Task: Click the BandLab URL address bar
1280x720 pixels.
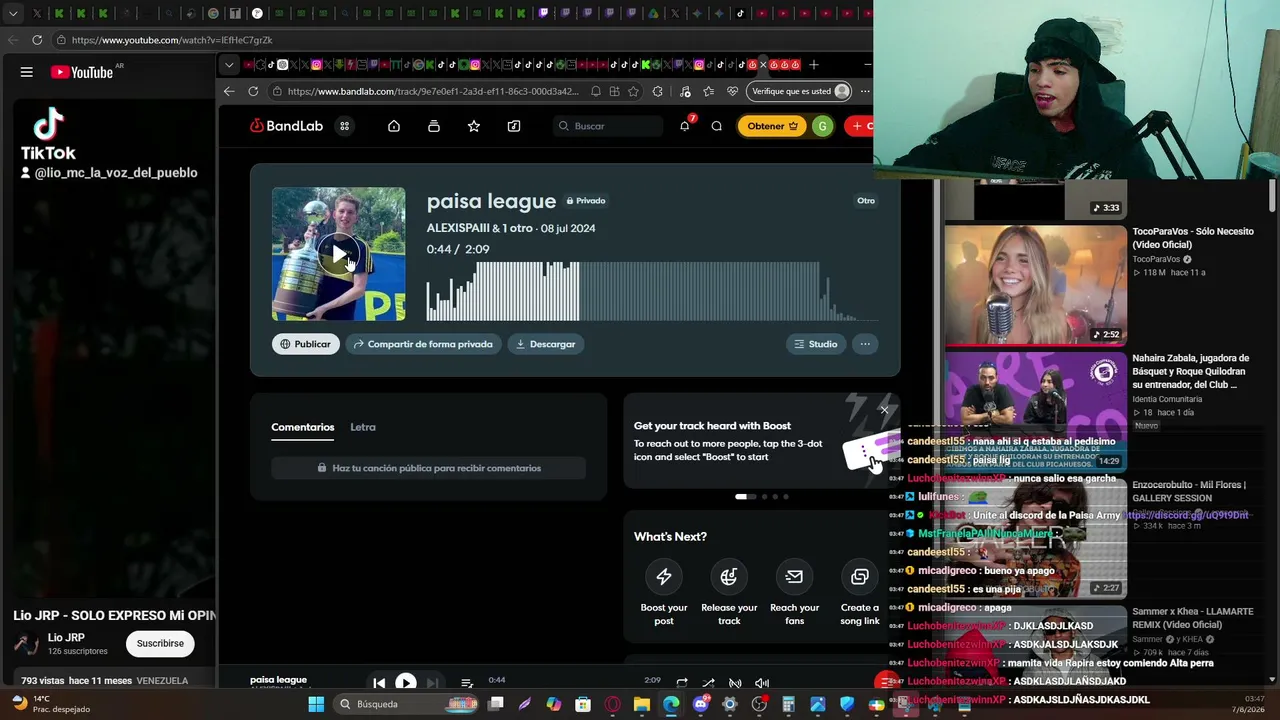Action: (432, 91)
